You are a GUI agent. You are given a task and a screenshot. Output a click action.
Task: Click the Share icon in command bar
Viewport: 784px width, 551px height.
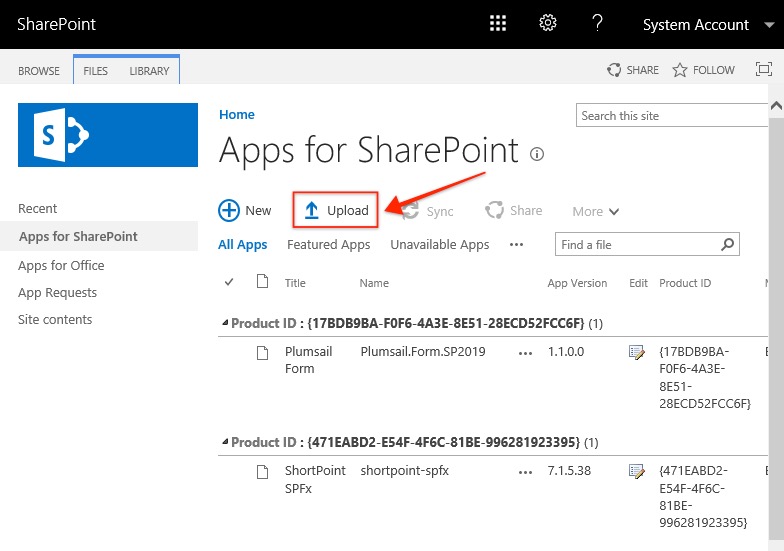[494, 210]
